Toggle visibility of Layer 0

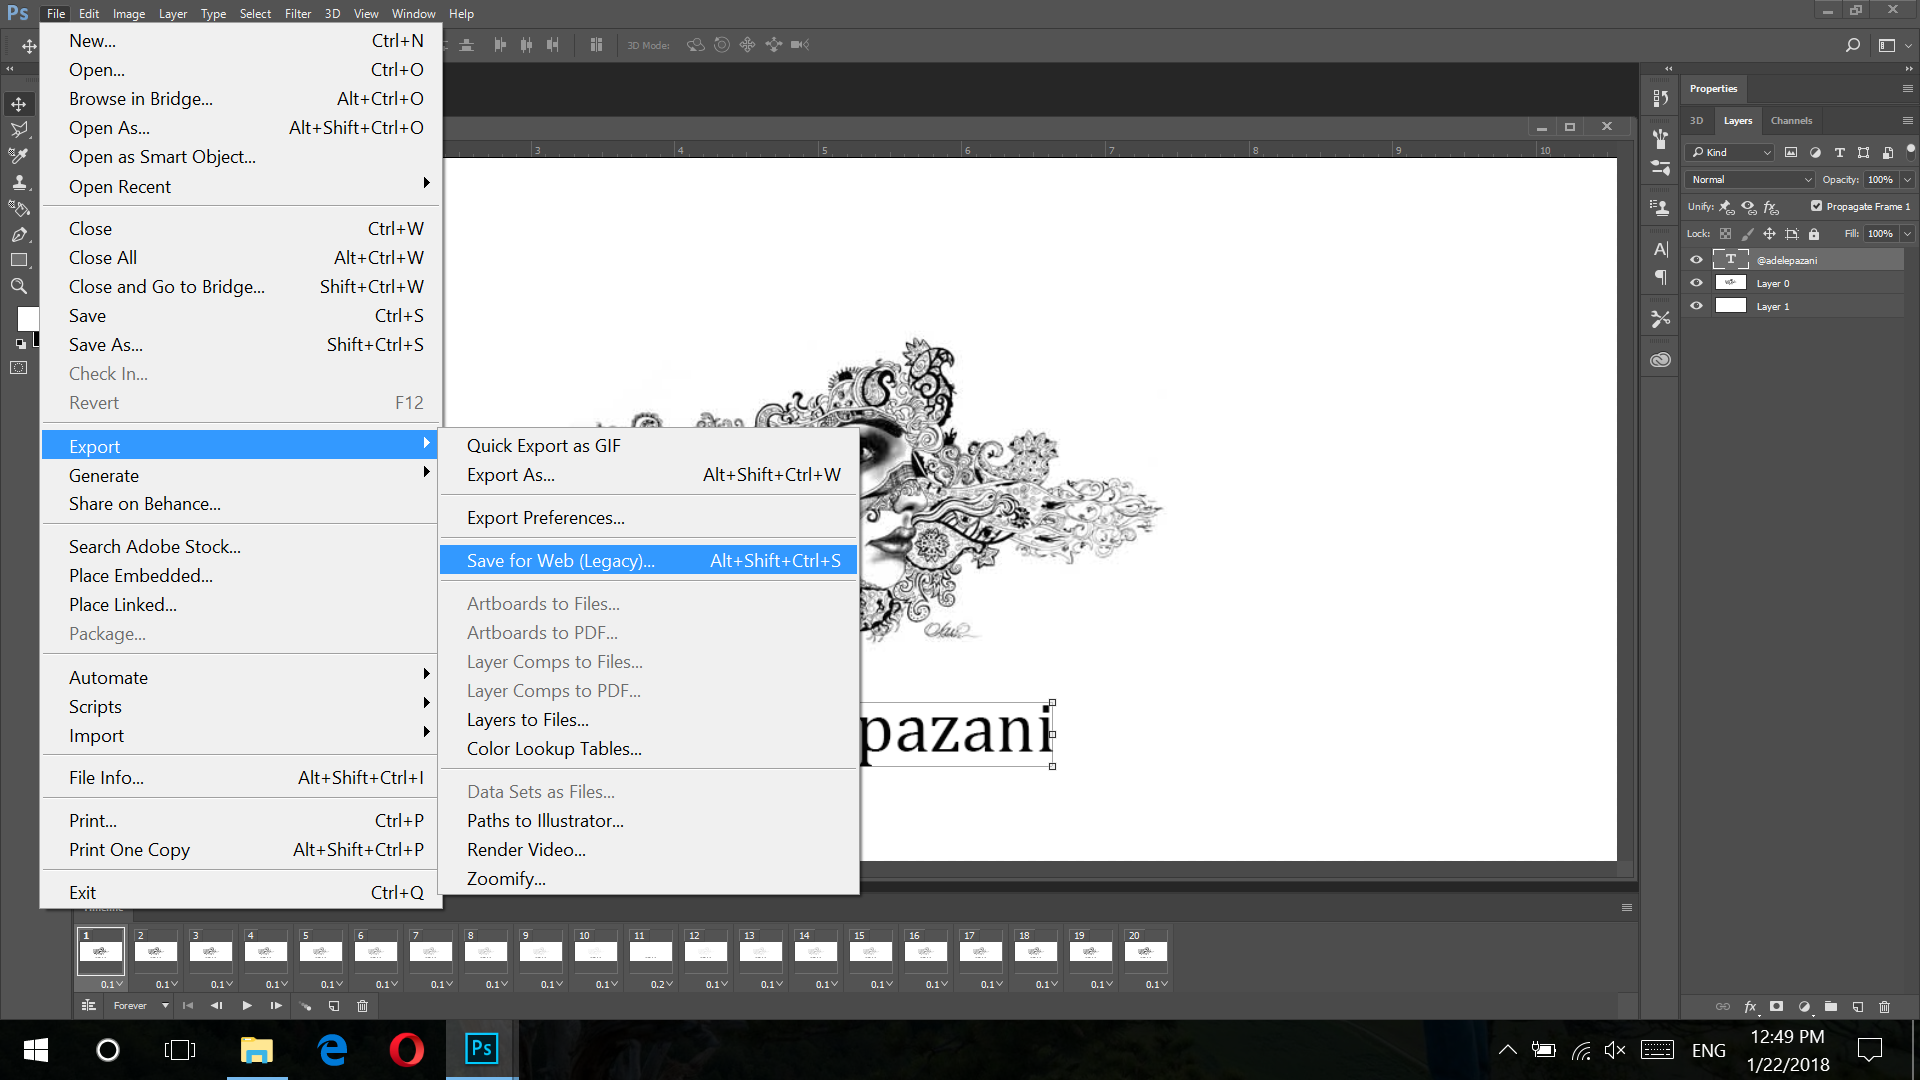(x=1696, y=282)
